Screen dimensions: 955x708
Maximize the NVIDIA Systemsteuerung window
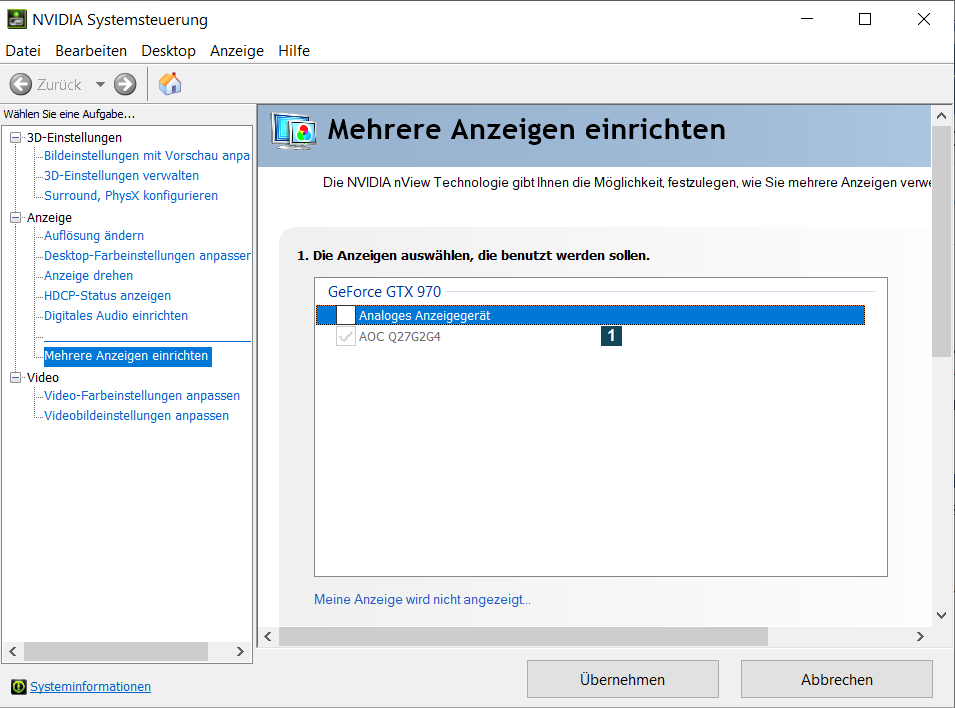point(865,19)
